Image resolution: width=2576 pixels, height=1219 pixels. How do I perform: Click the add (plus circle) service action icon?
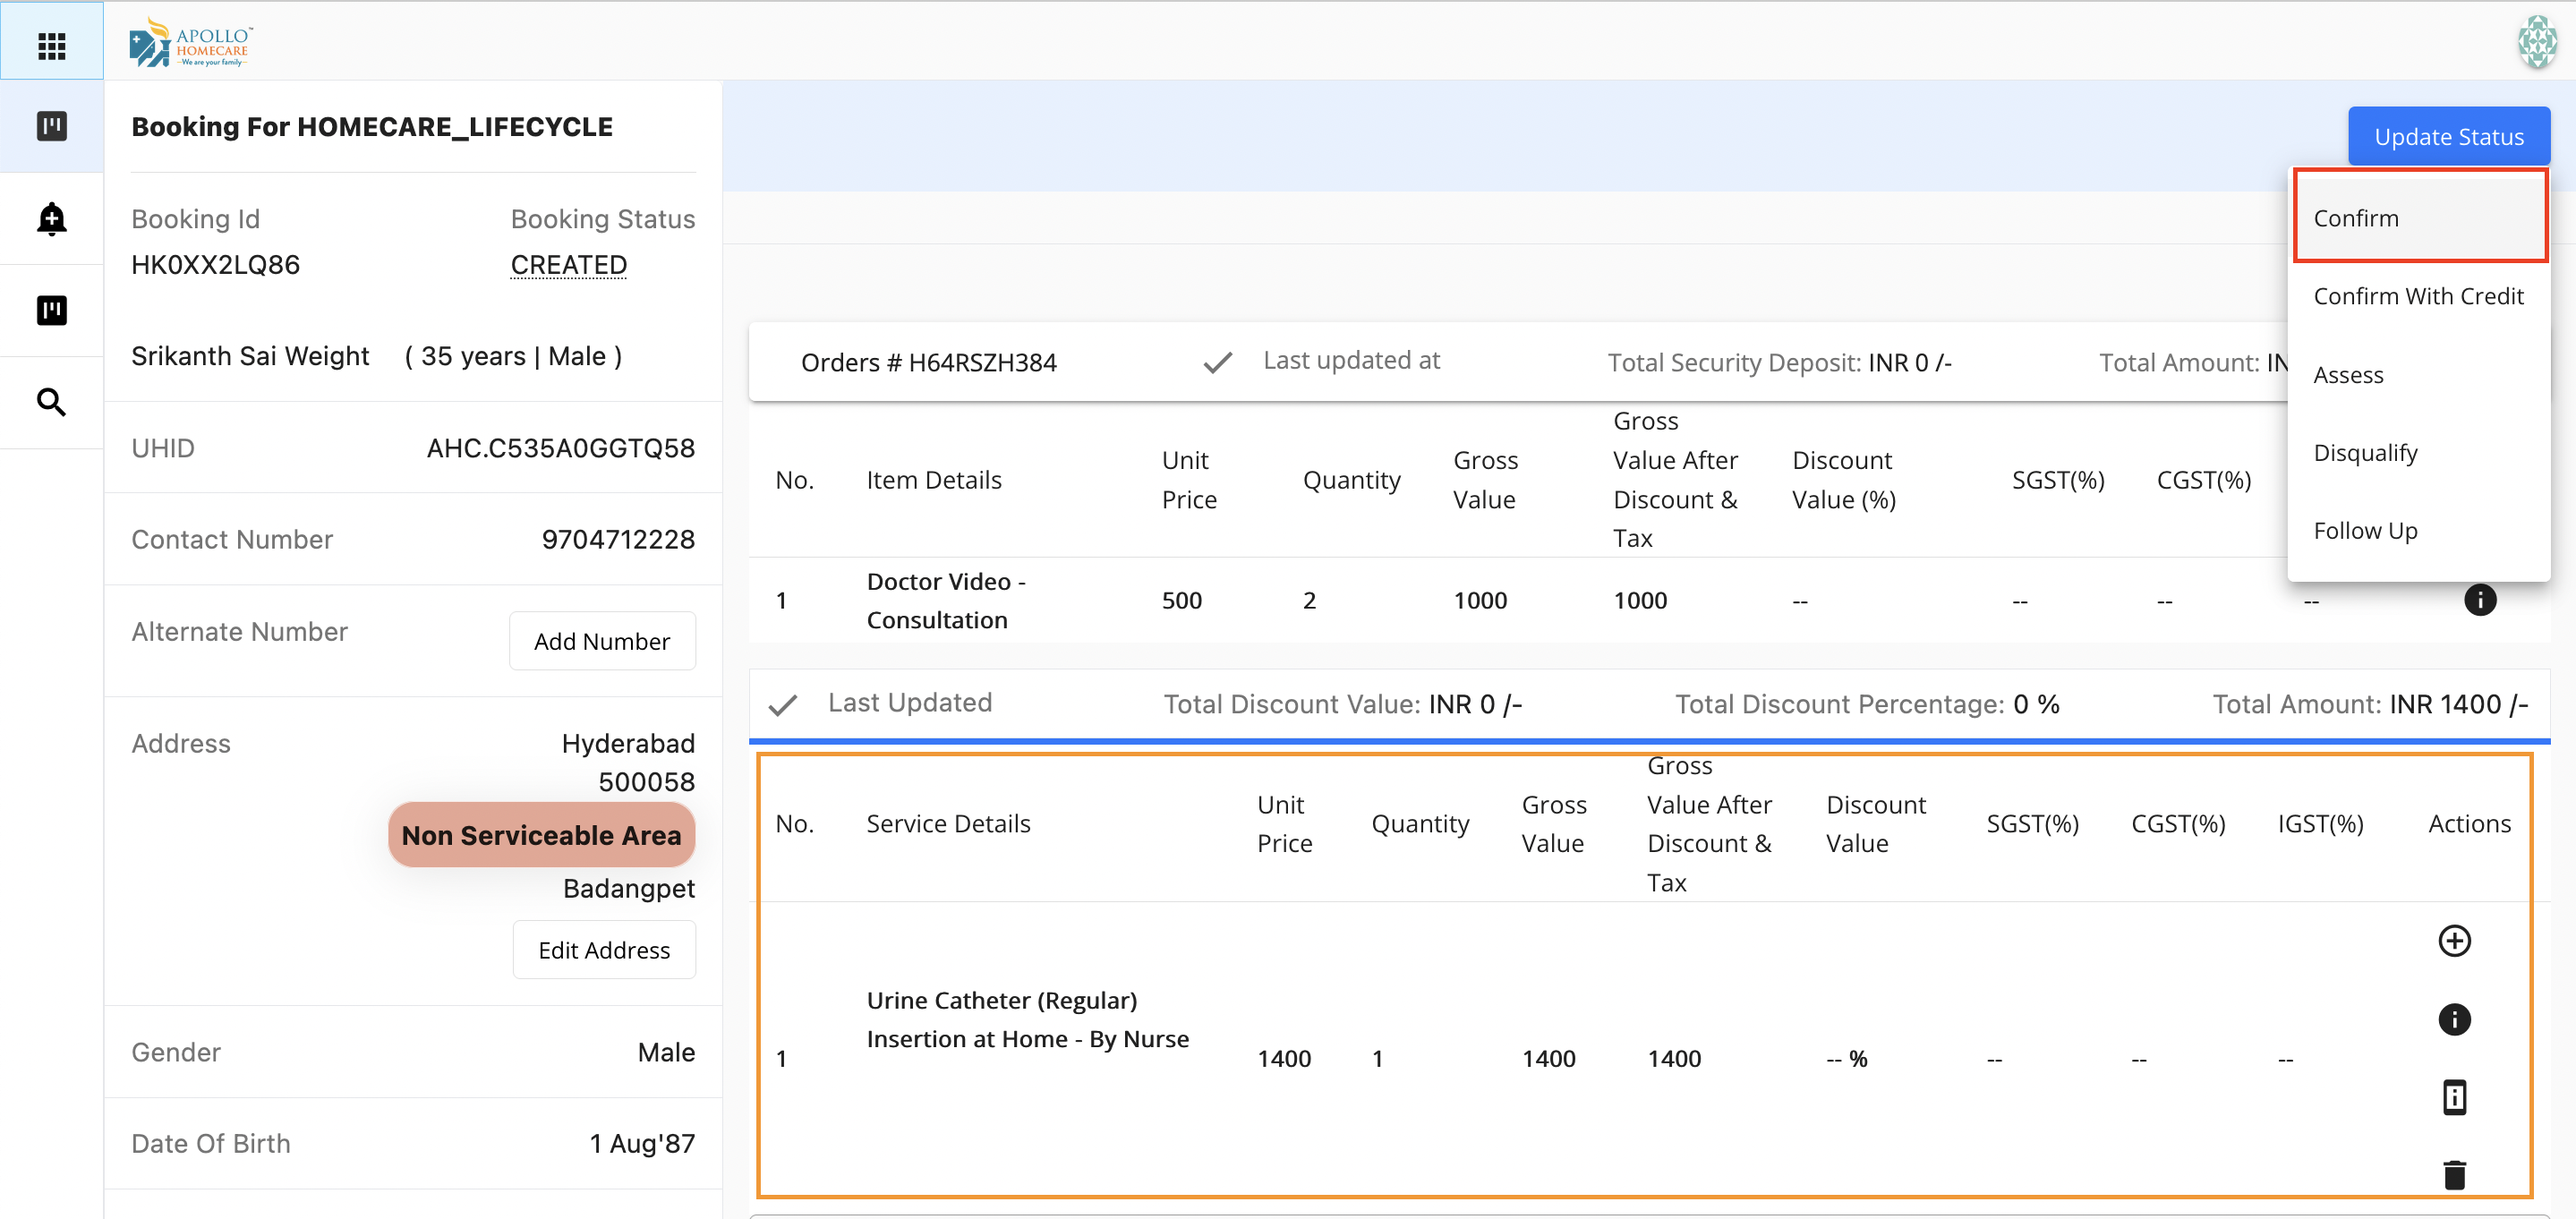[2453, 940]
